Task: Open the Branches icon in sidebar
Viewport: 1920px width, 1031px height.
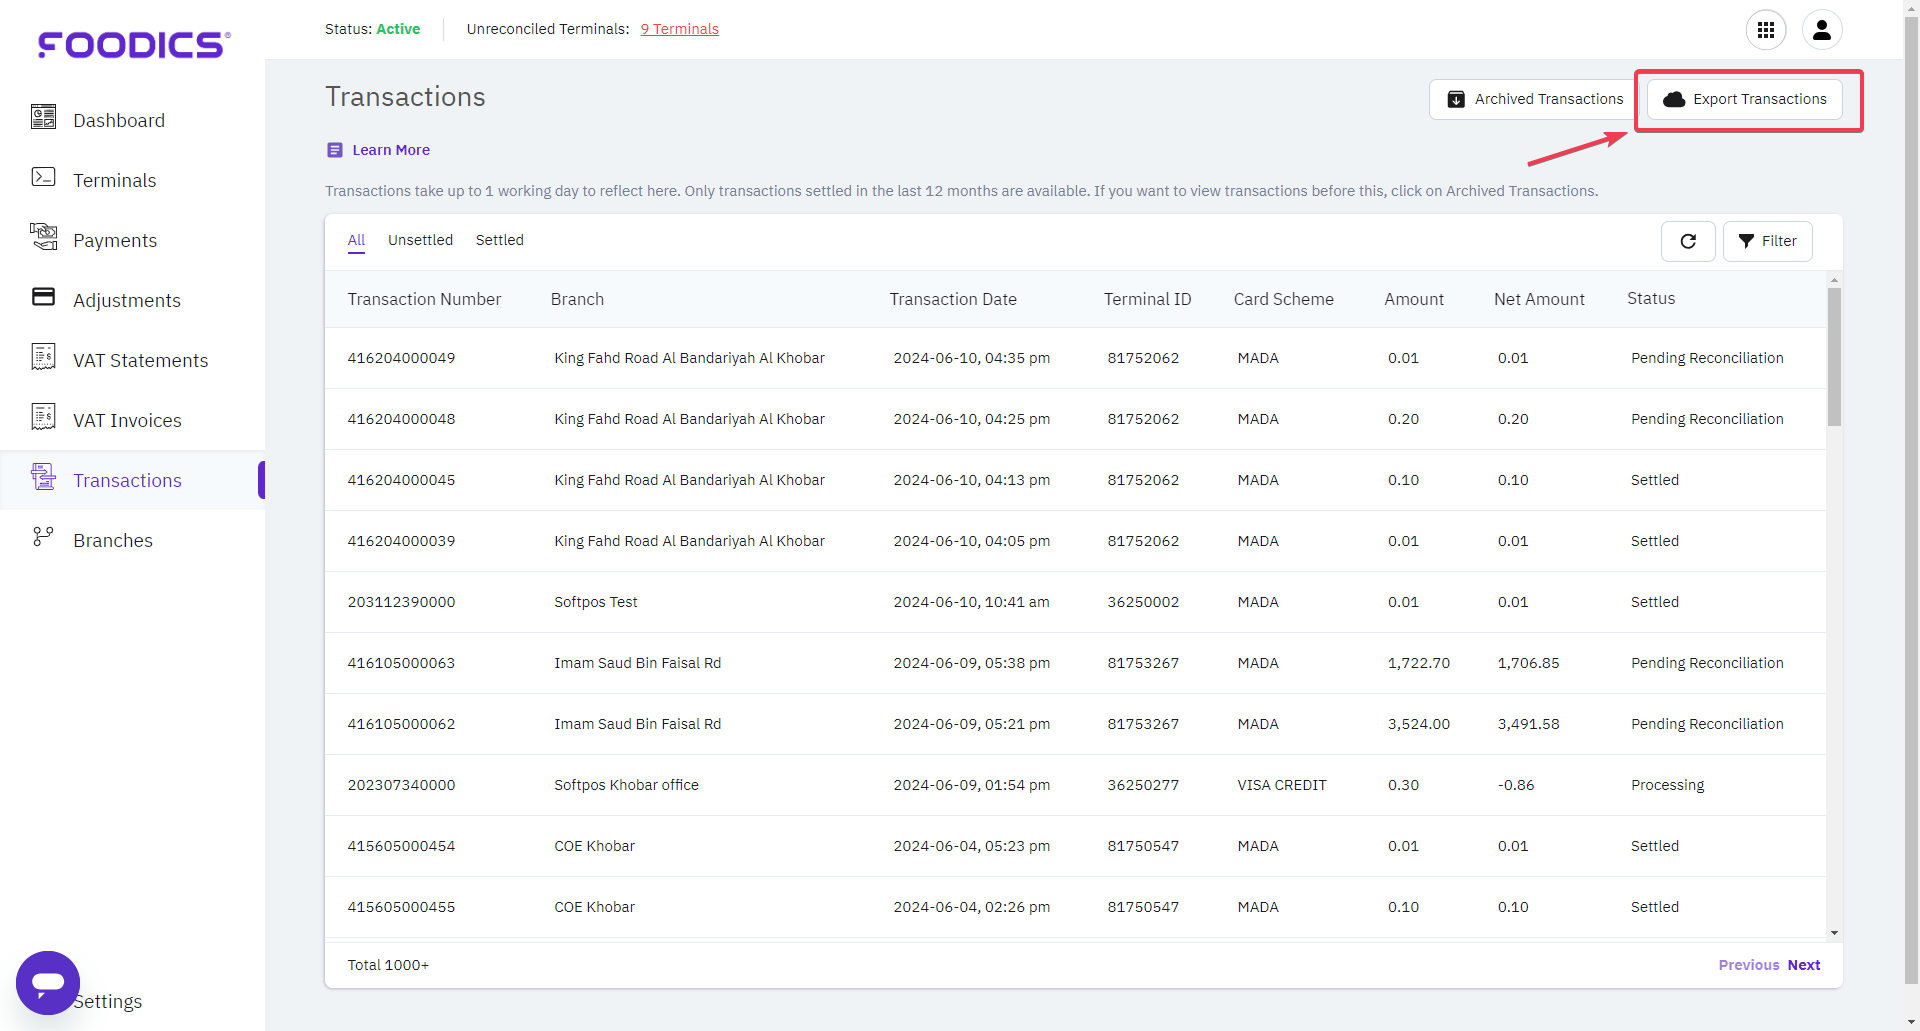Action: point(43,538)
